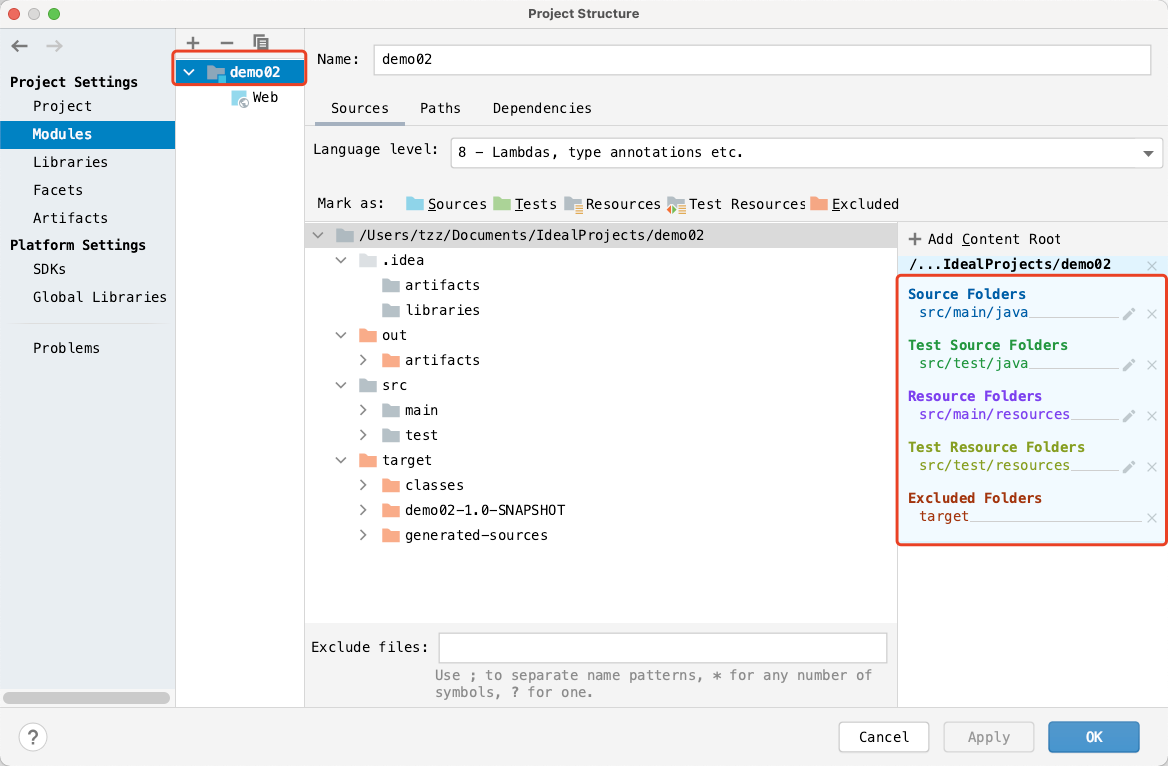Open the Language level dropdown
The height and width of the screenshot is (766, 1168).
pos(807,153)
